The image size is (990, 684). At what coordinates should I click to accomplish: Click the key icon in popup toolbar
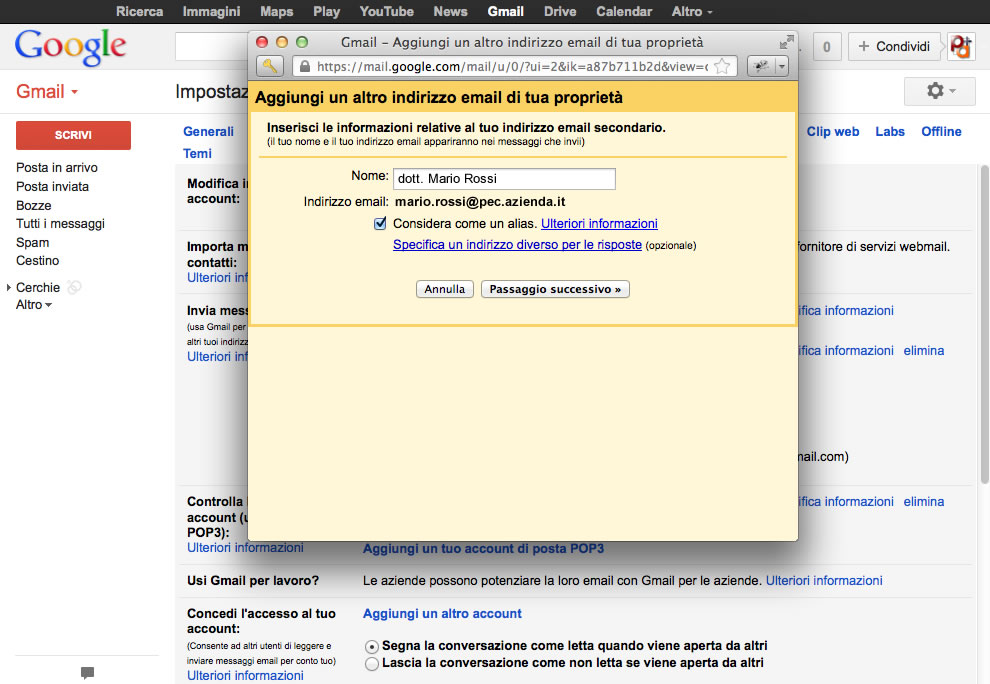pyautogui.click(x=270, y=66)
